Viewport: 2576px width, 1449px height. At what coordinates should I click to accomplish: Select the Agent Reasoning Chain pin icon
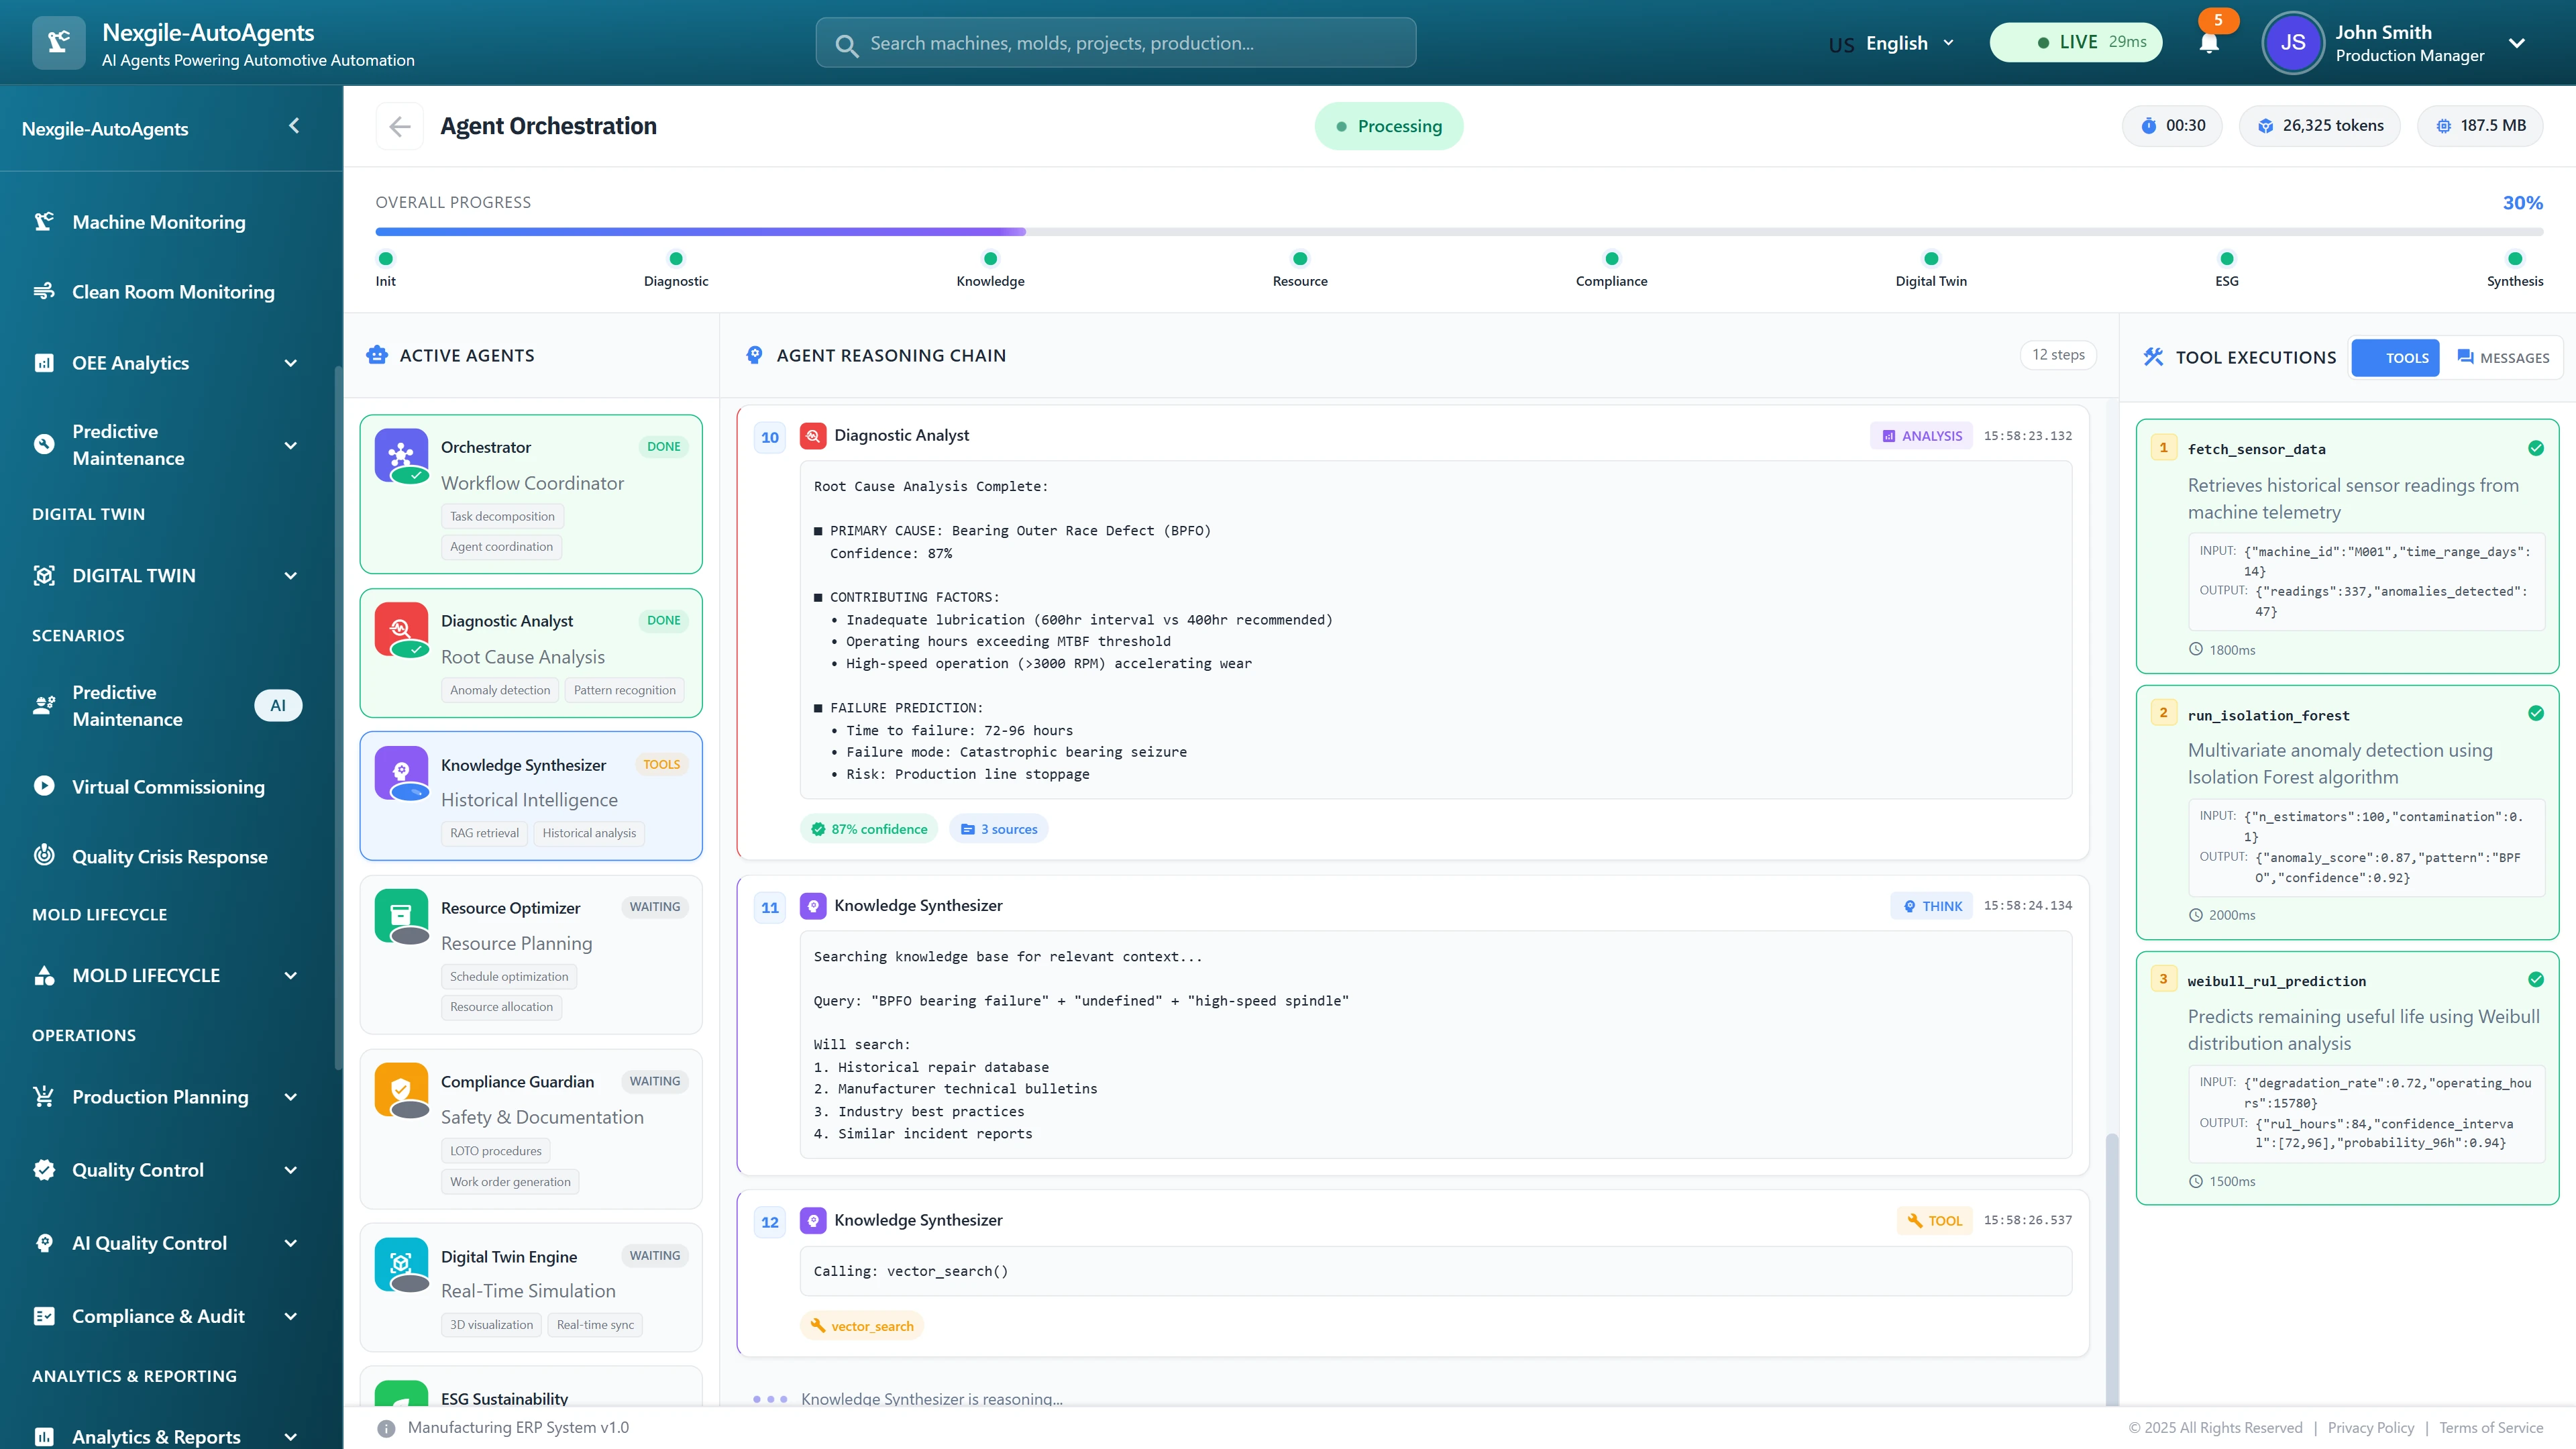754,355
